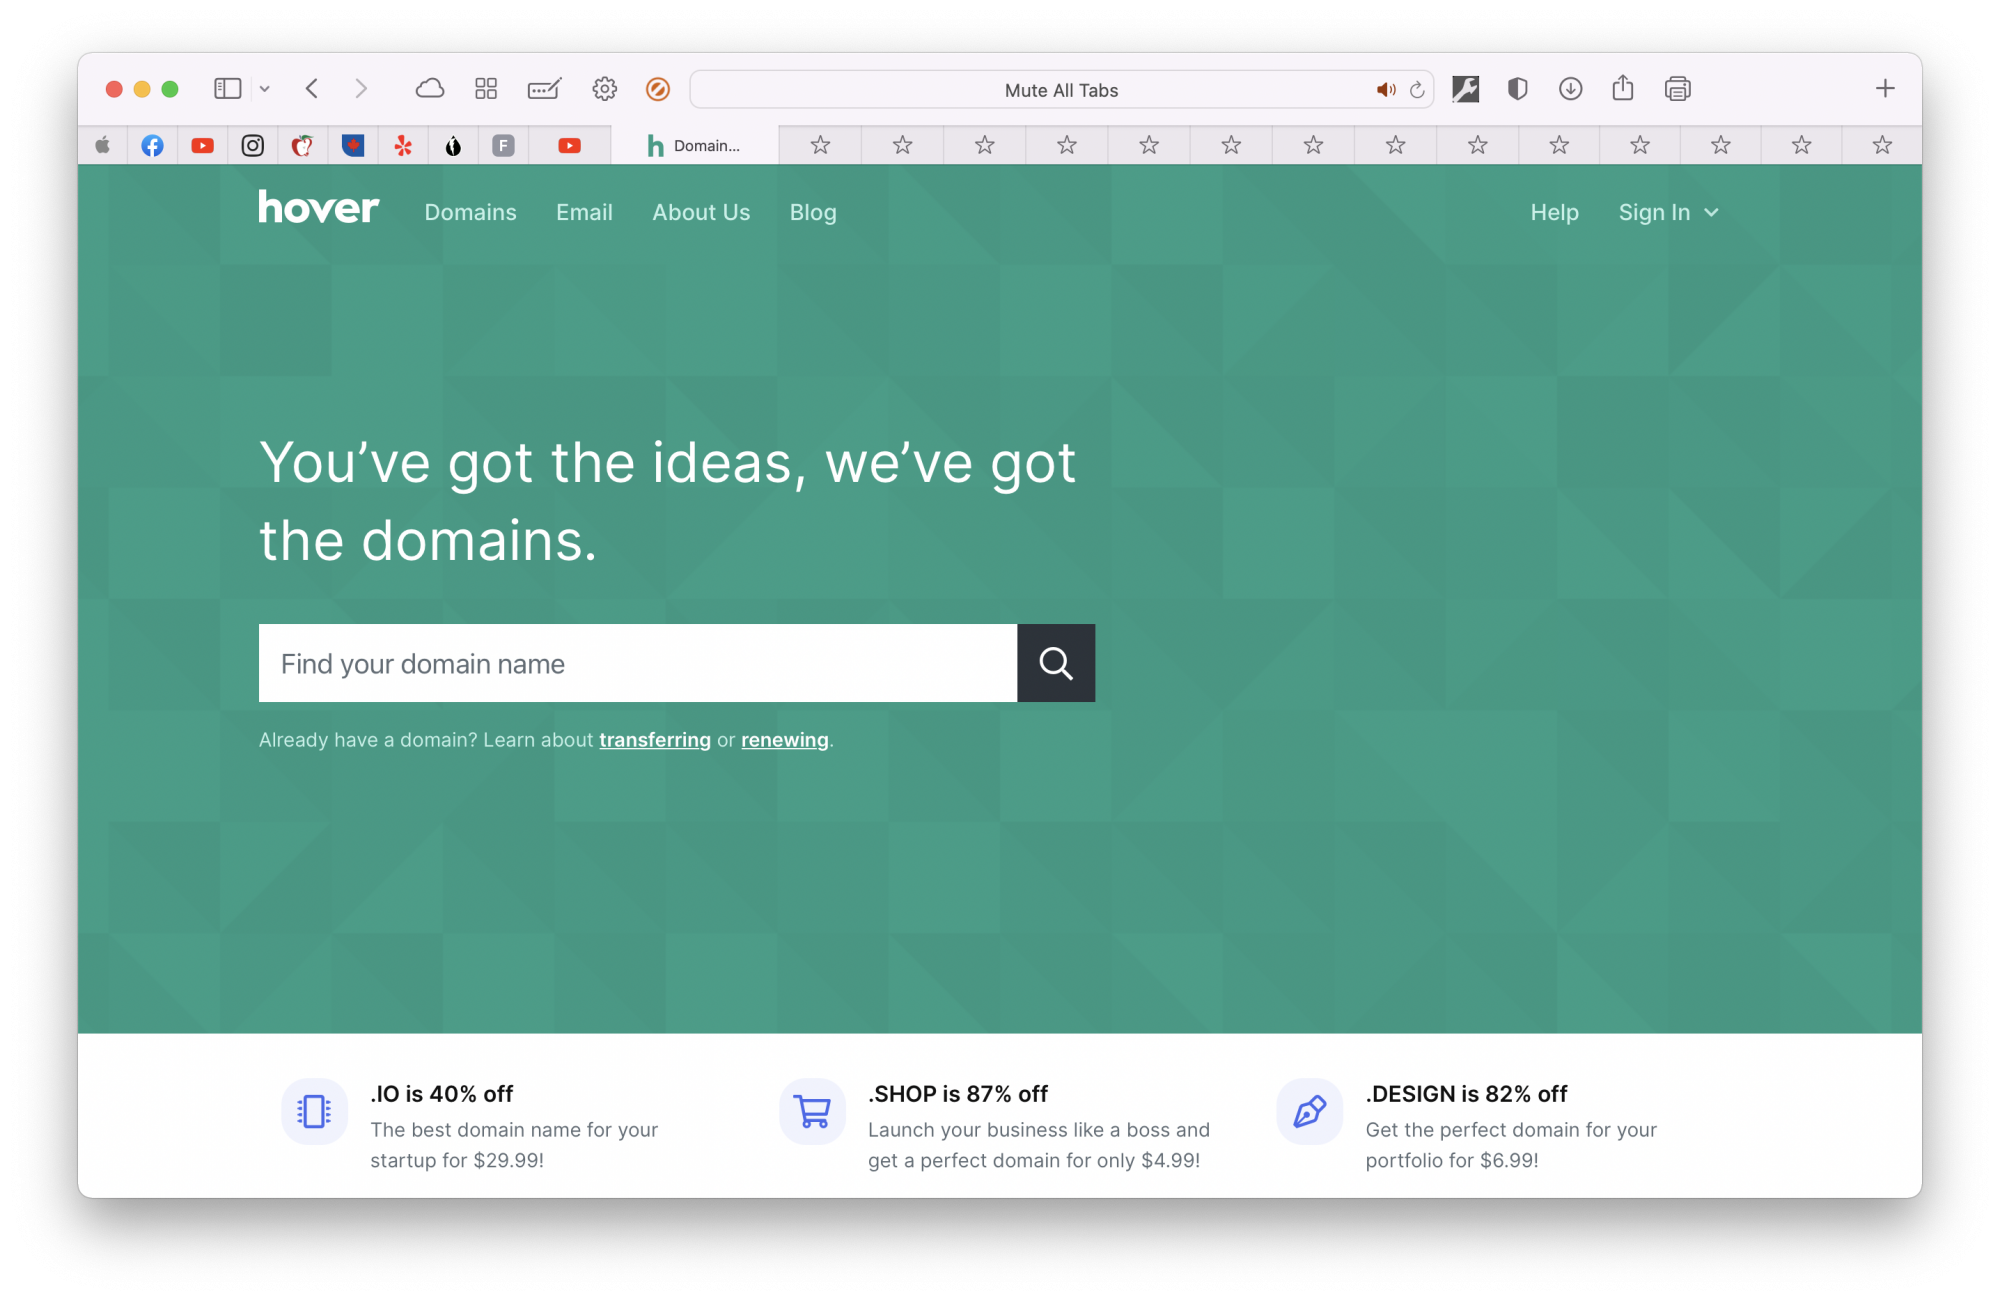Click the keyboard-with-pencil toolbar icon
The height and width of the screenshot is (1301, 2000).
[544, 89]
